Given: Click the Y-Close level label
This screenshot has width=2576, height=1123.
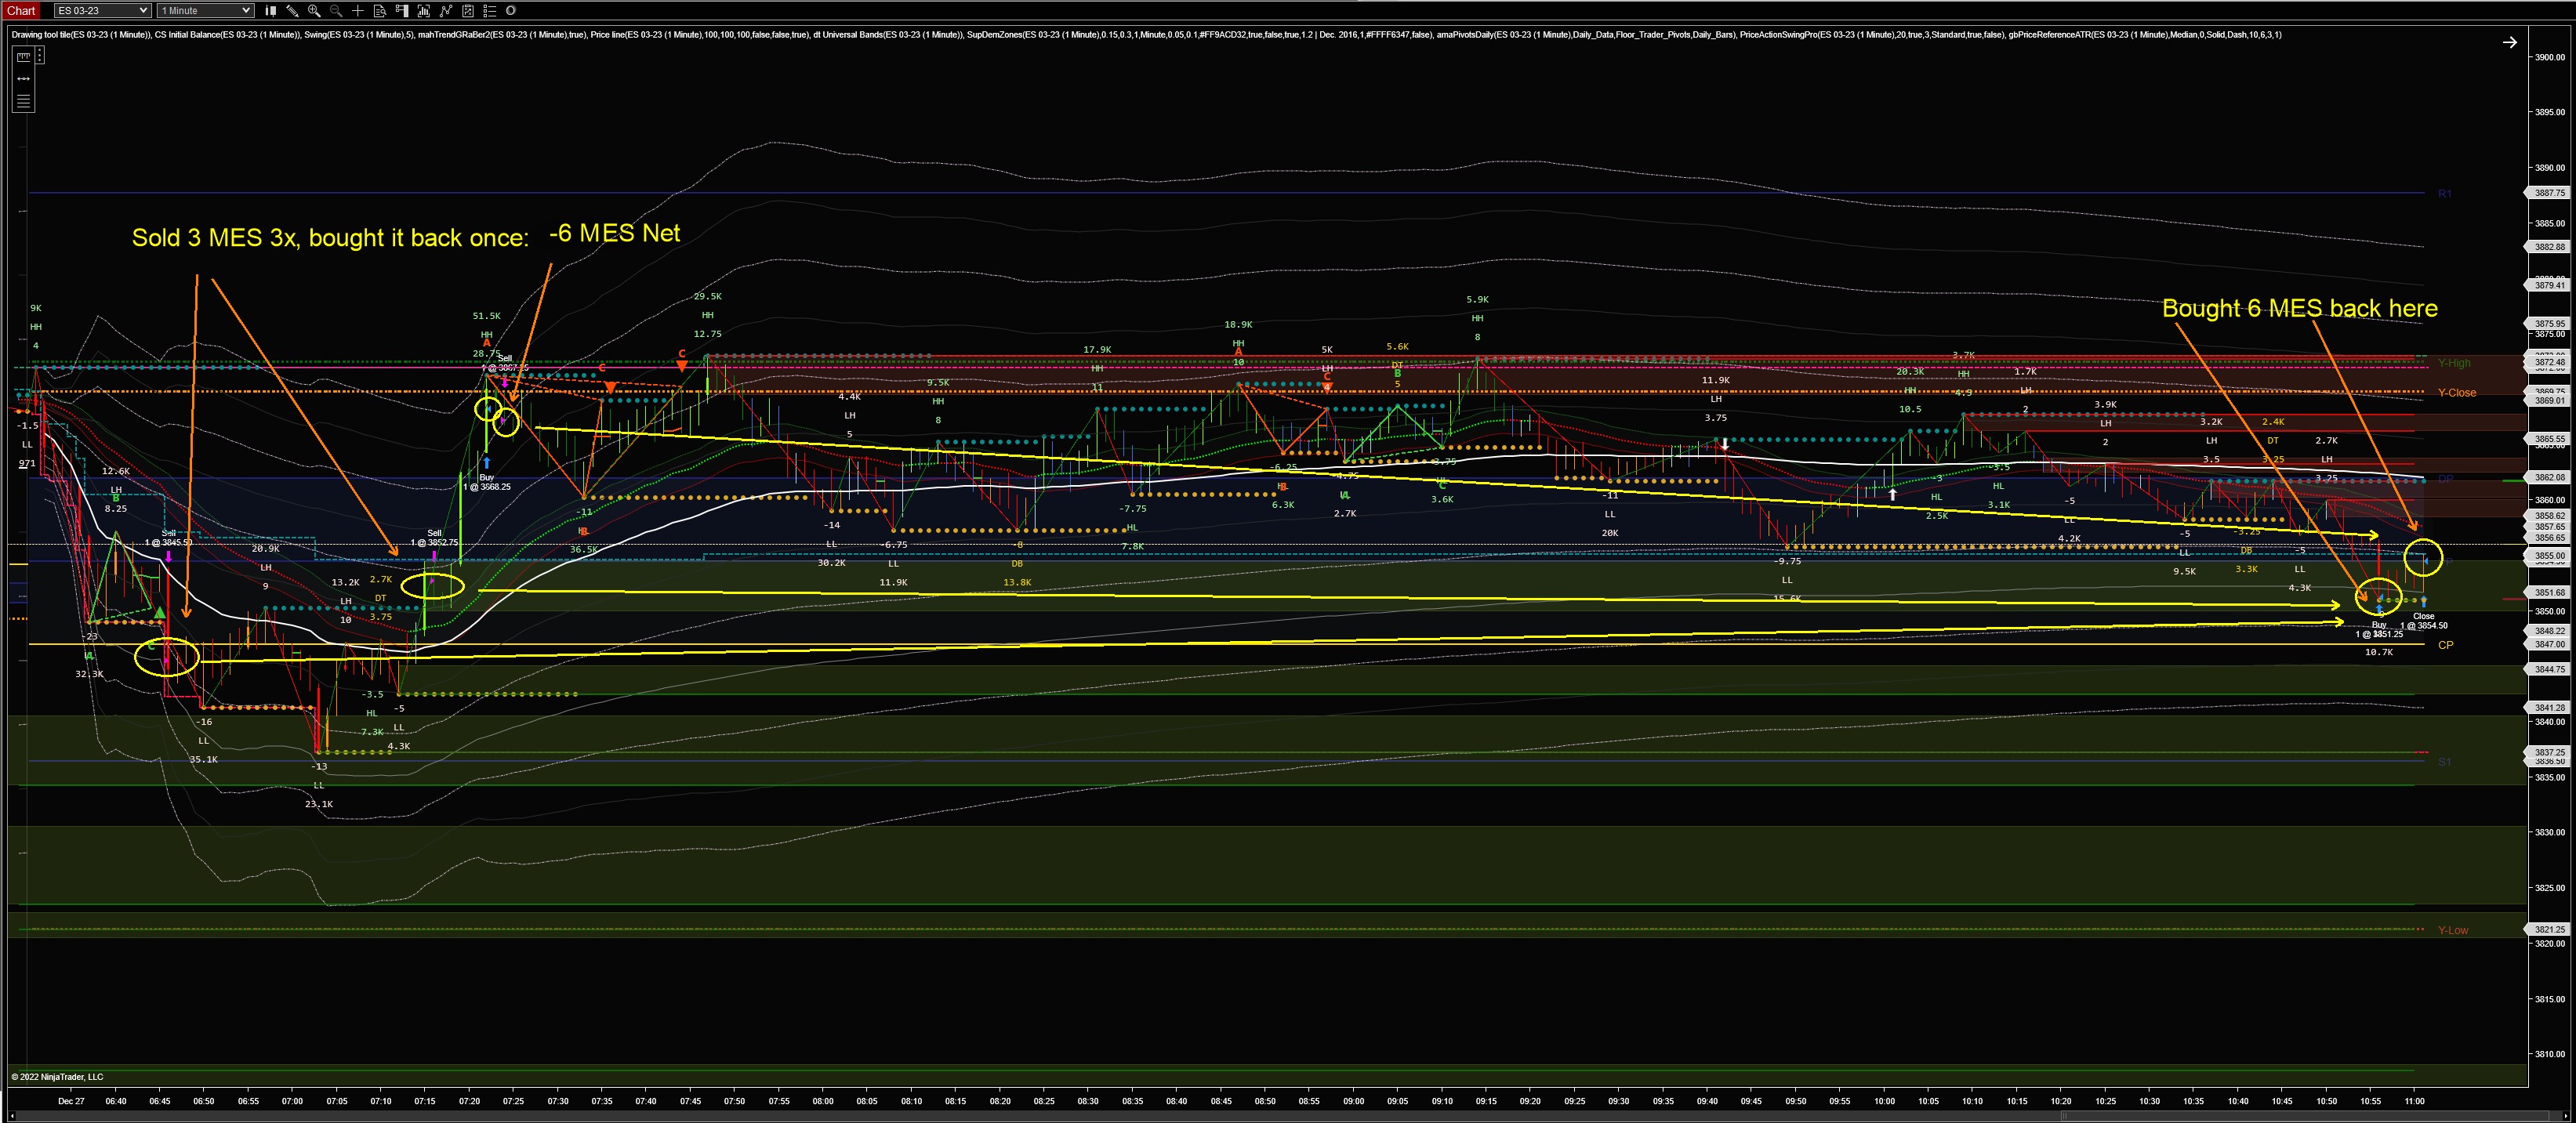Looking at the screenshot, I should 2457,393.
